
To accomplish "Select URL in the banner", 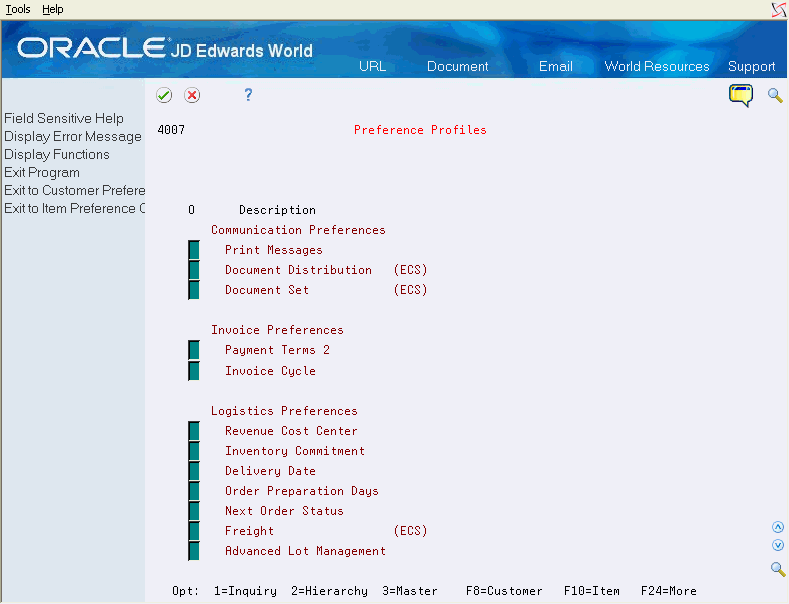I will click(372, 66).
